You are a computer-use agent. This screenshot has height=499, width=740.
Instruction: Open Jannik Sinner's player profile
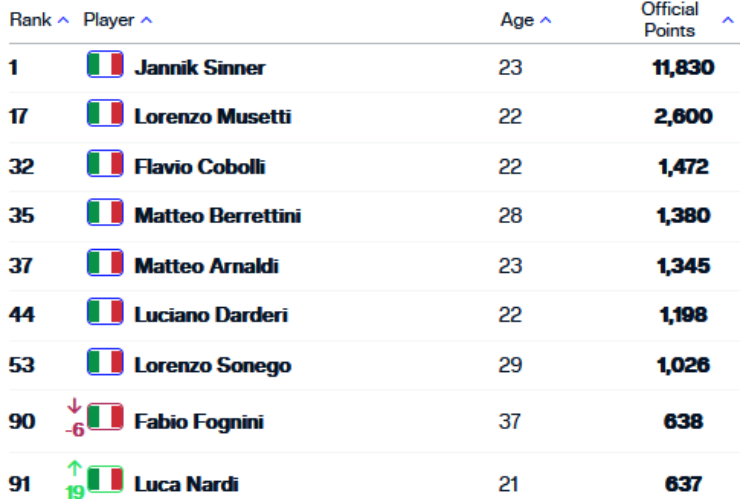[x=200, y=68]
